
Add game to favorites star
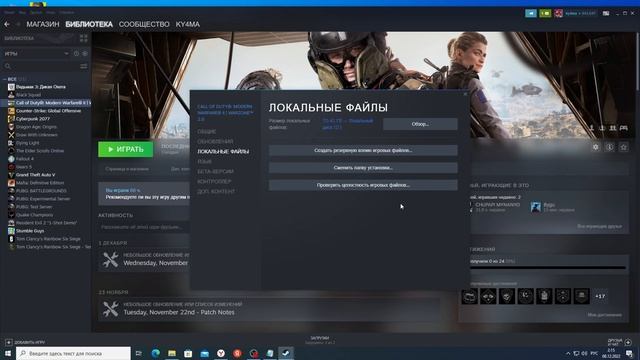(623, 147)
